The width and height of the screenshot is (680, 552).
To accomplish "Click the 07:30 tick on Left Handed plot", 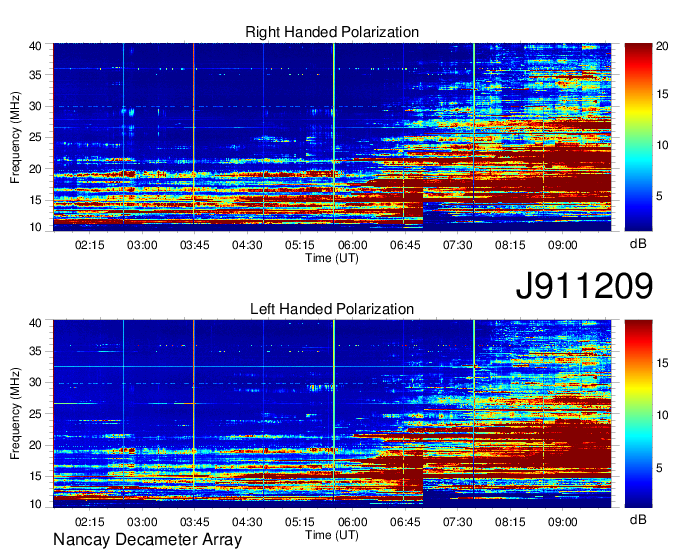I will (458, 522).
